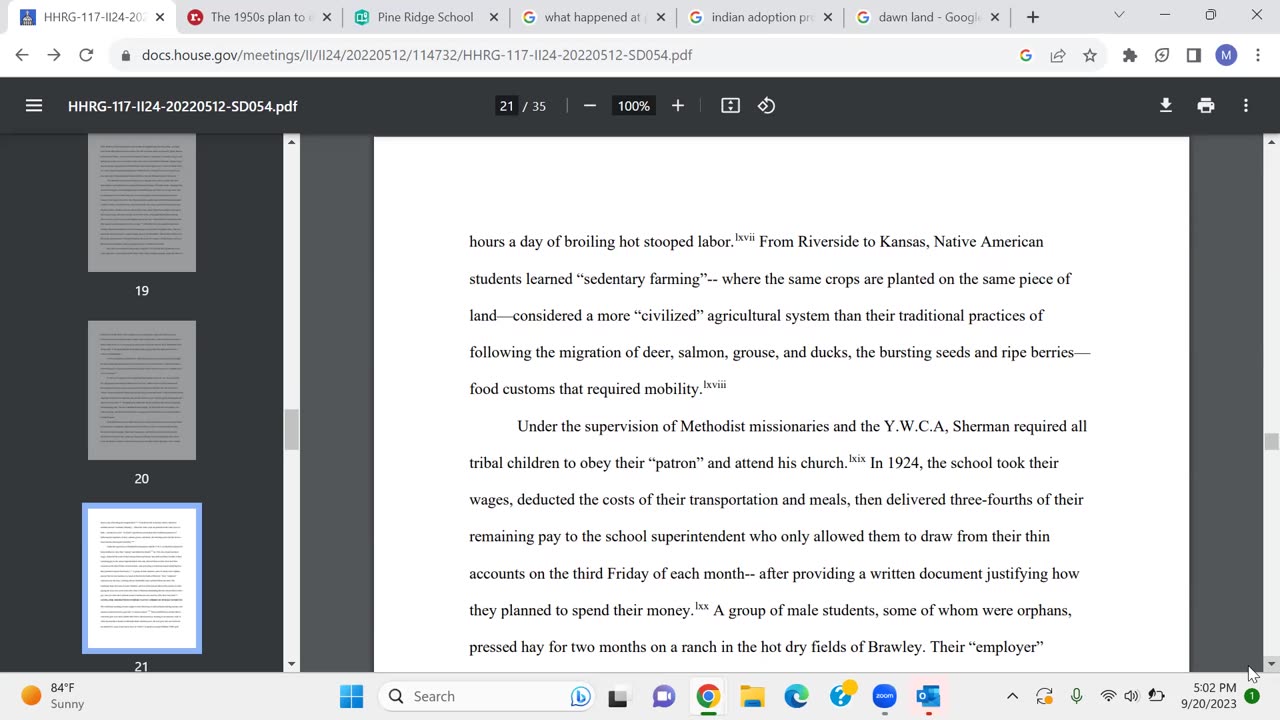This screenshot has height=720, width=1280.
Task: Share this page icon
Action: (x=1058, y=56)
